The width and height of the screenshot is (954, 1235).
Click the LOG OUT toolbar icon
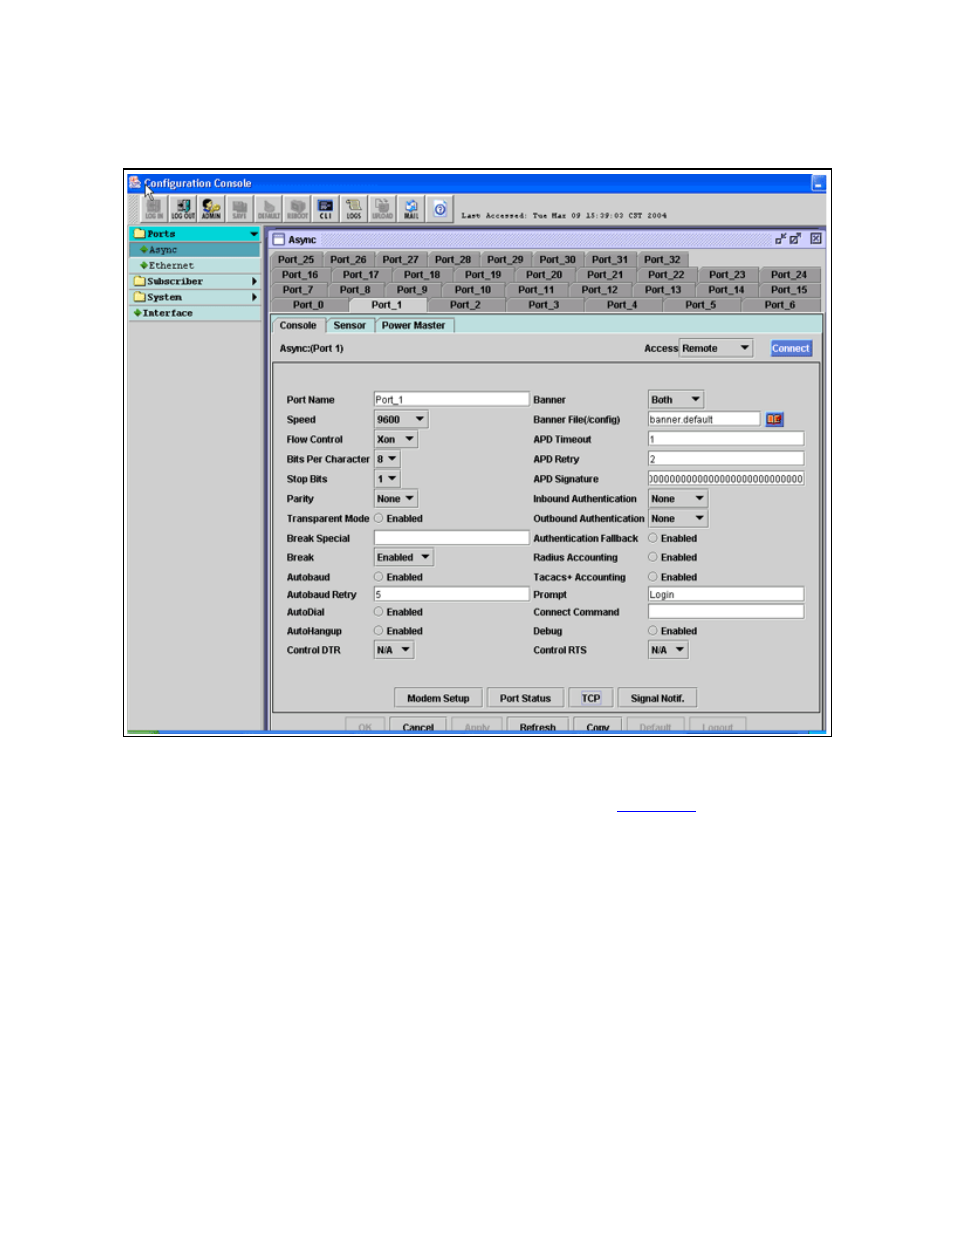[x=183, y=209]
